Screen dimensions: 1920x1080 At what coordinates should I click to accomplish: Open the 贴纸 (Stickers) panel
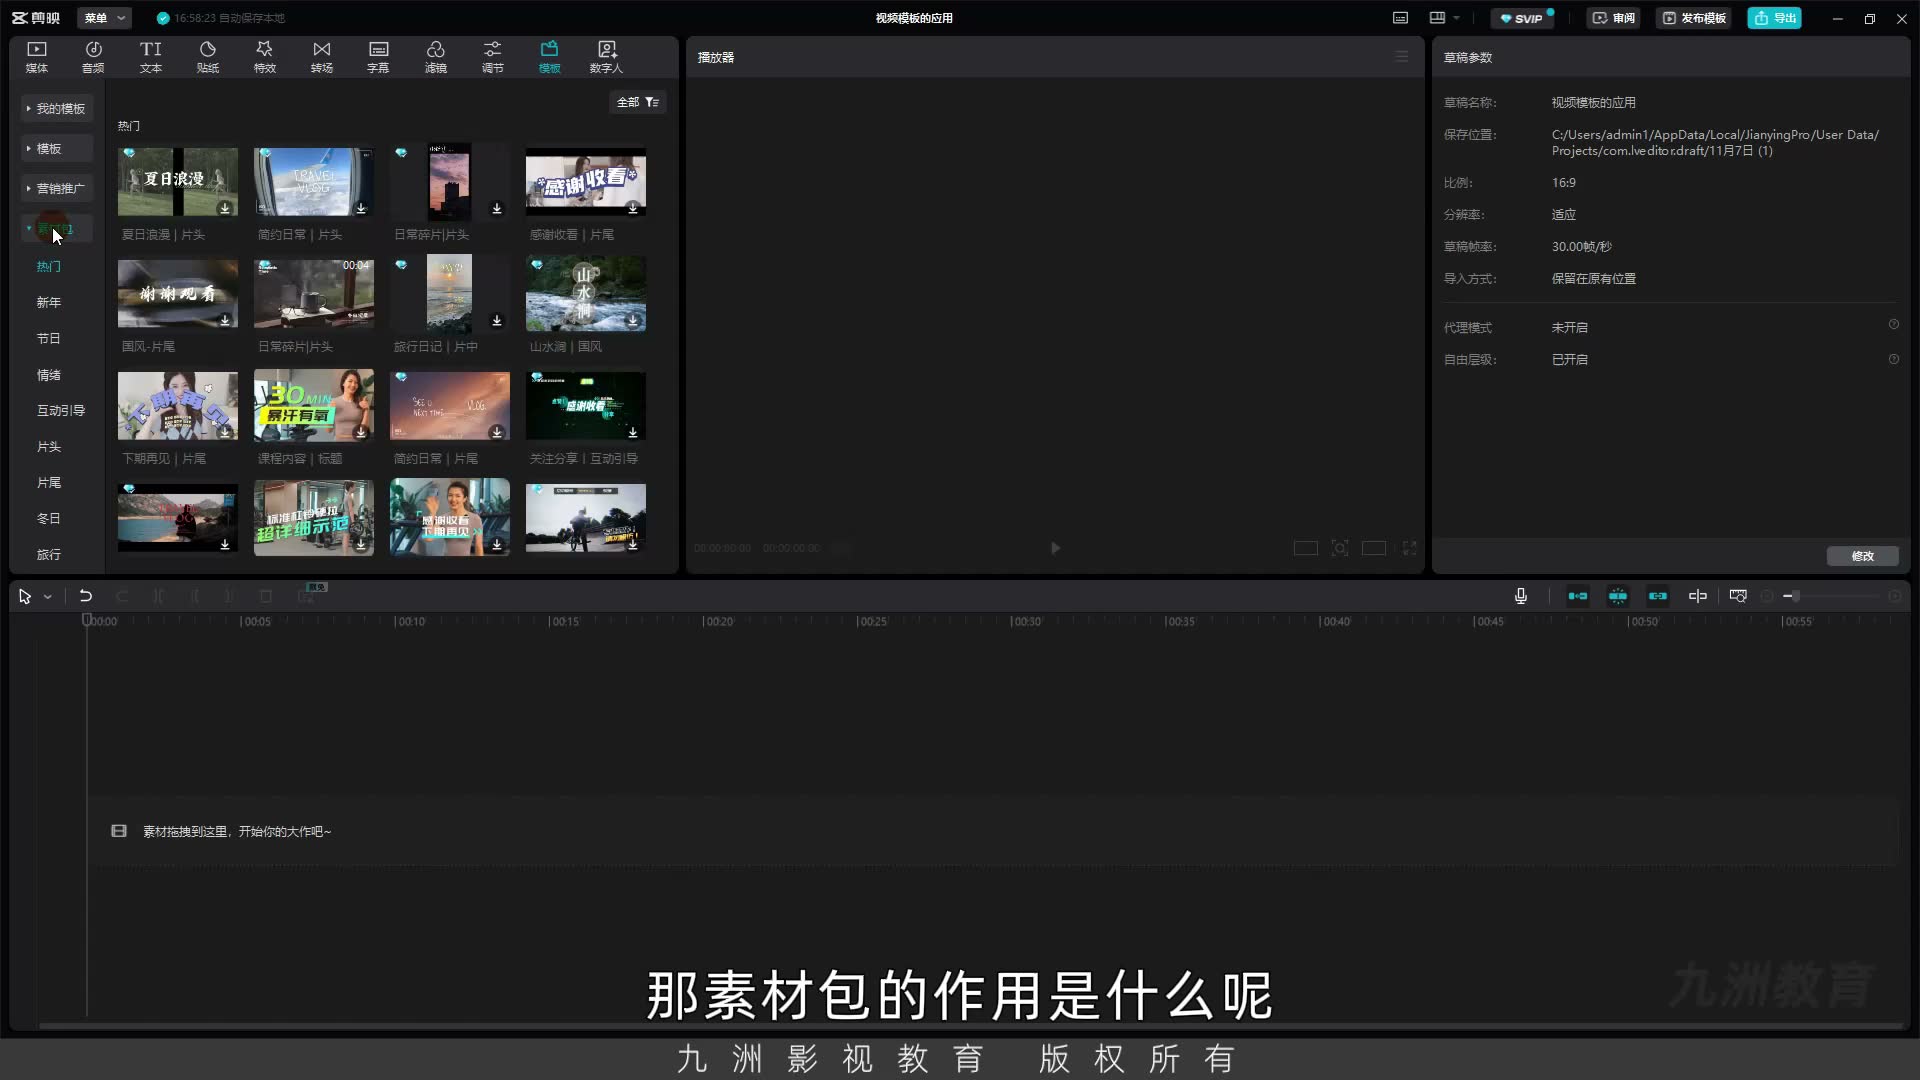[x=208, y=57]
